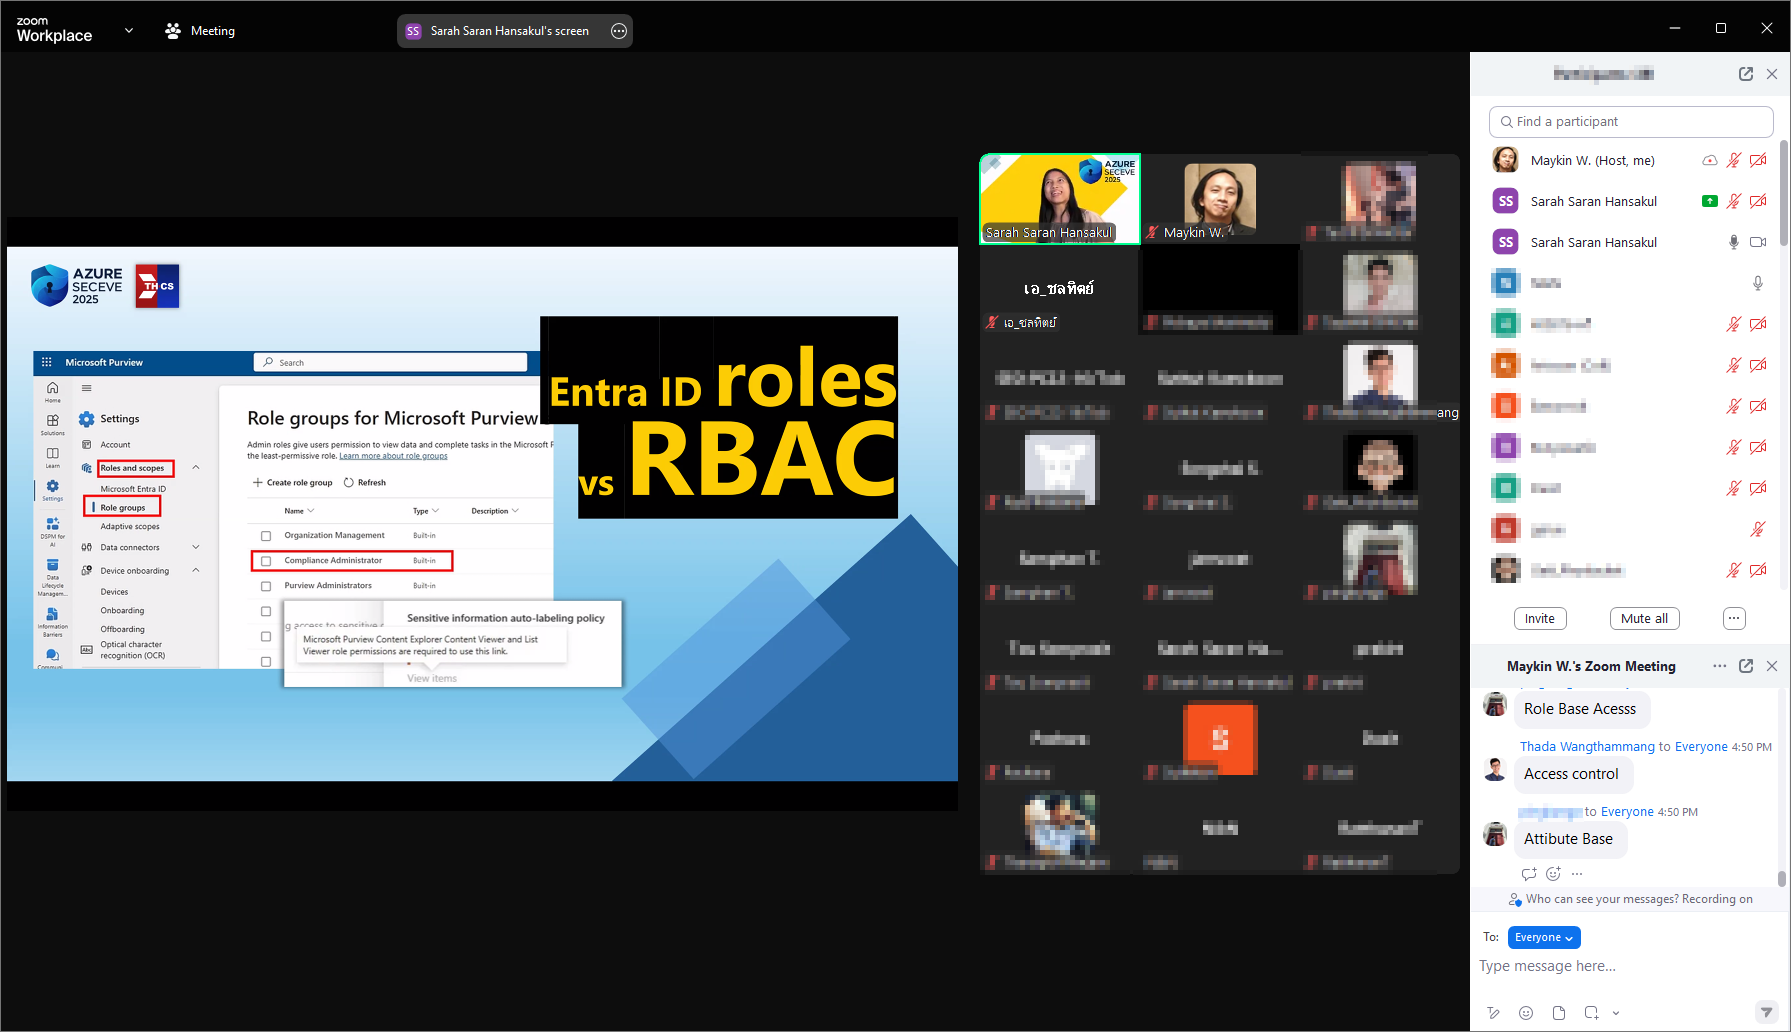Open Learn more about role groups link
Viewport: 1791px width, 1032px height.
[393, 456]
